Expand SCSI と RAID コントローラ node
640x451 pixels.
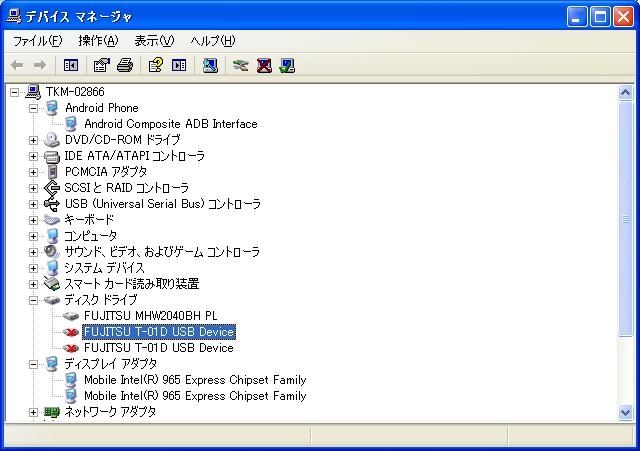point(33,188)
